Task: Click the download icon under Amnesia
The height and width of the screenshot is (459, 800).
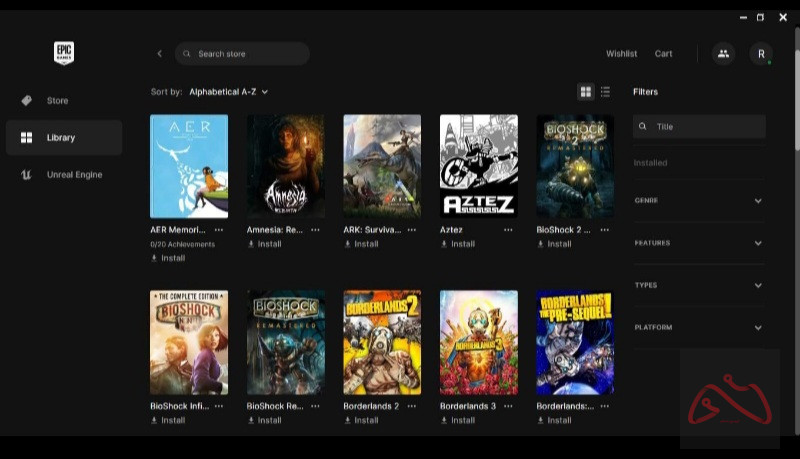Action: click(251, 244)
